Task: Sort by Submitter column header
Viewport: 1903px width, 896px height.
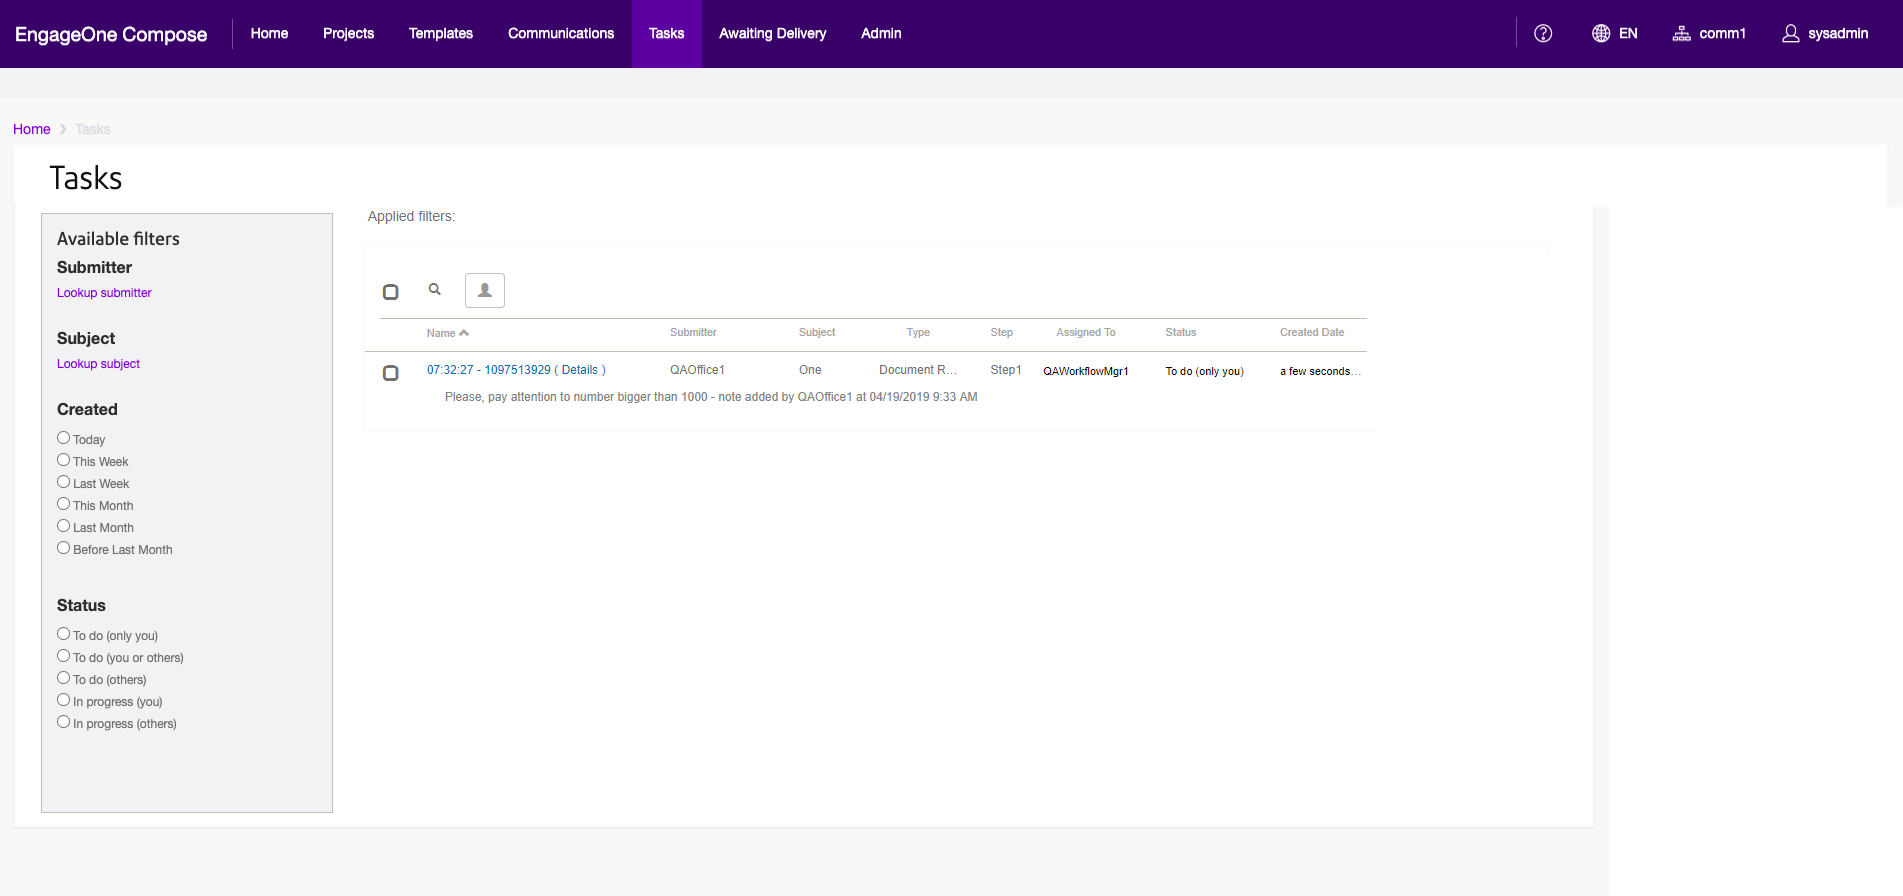Action: click(x=693, y=332)
